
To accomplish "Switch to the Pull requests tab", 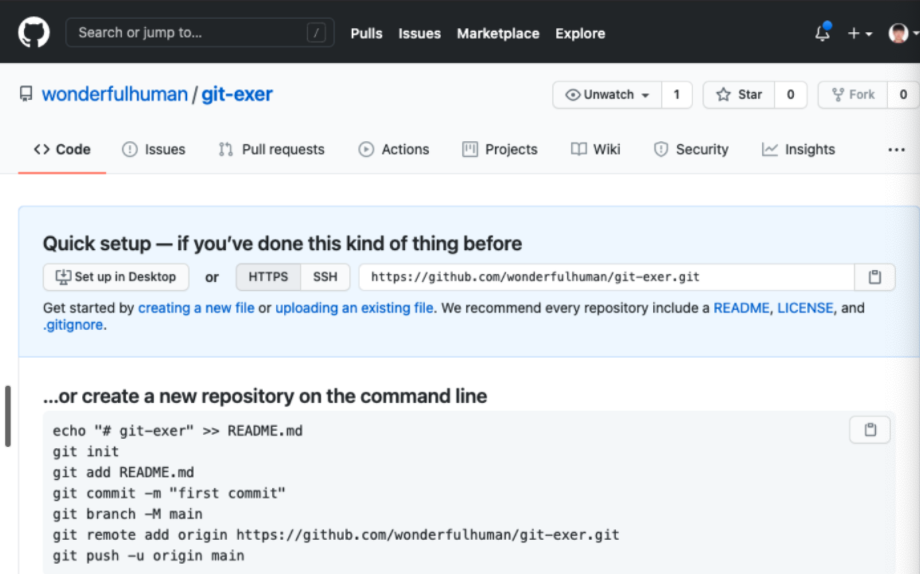I will pyautogui.click(x=271, y=150).
